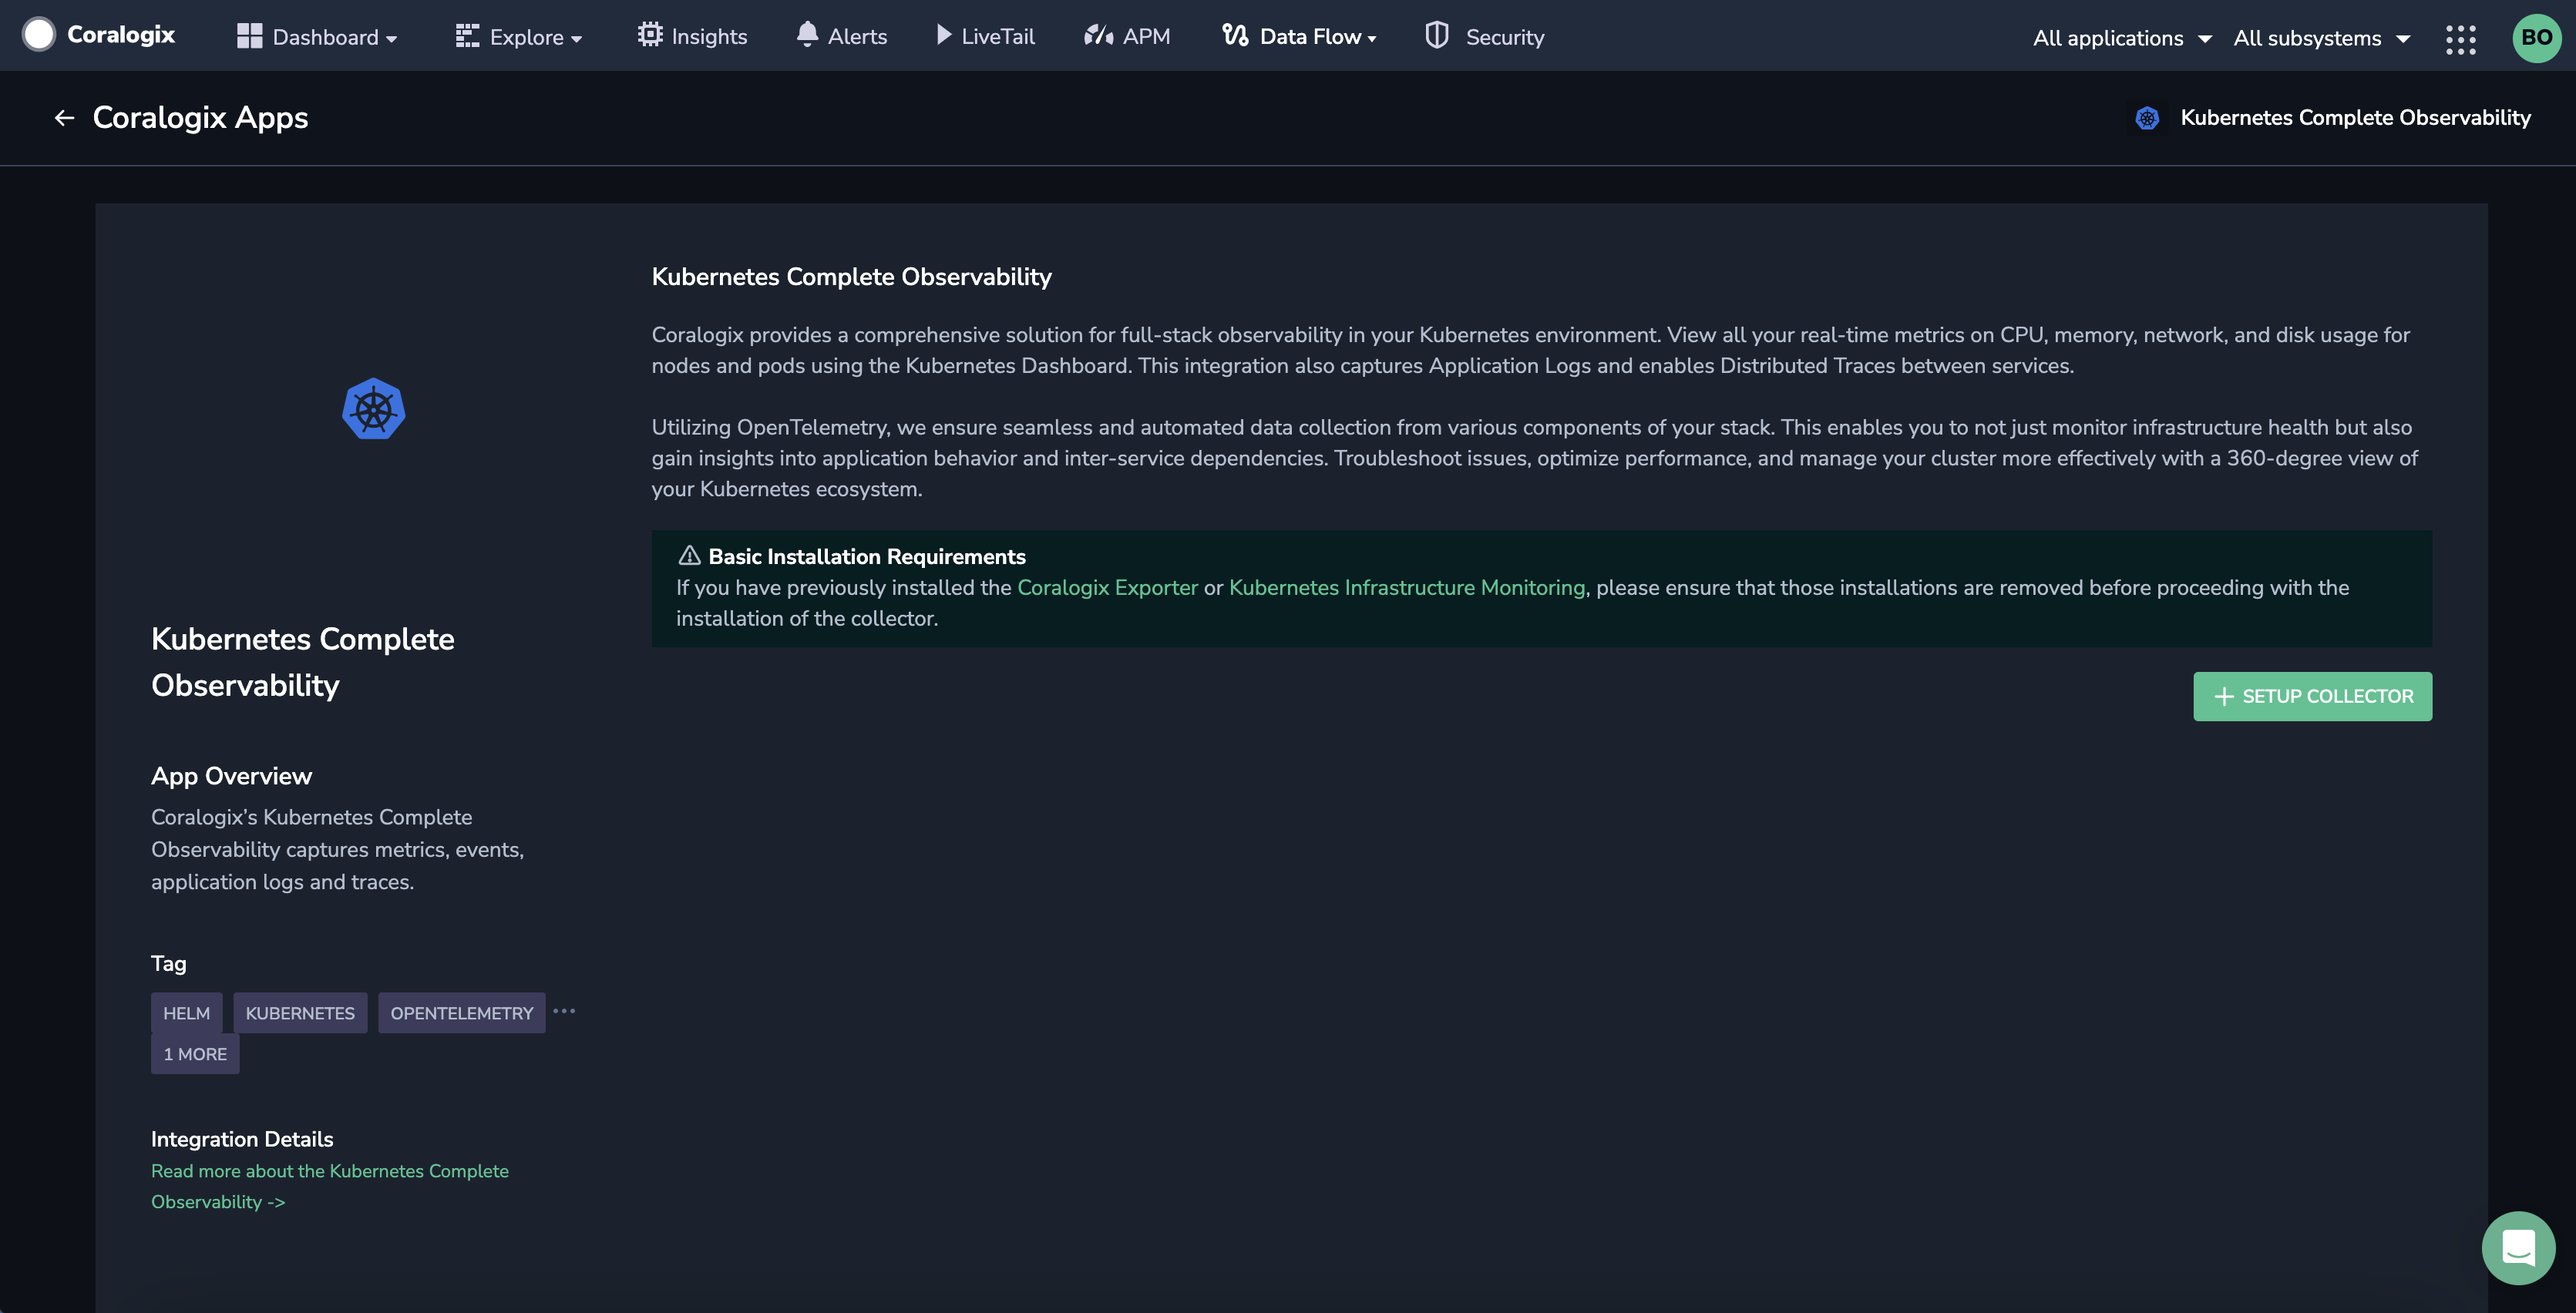Click the main Kubernetes Complete Observability title

(x=851, y=277)
